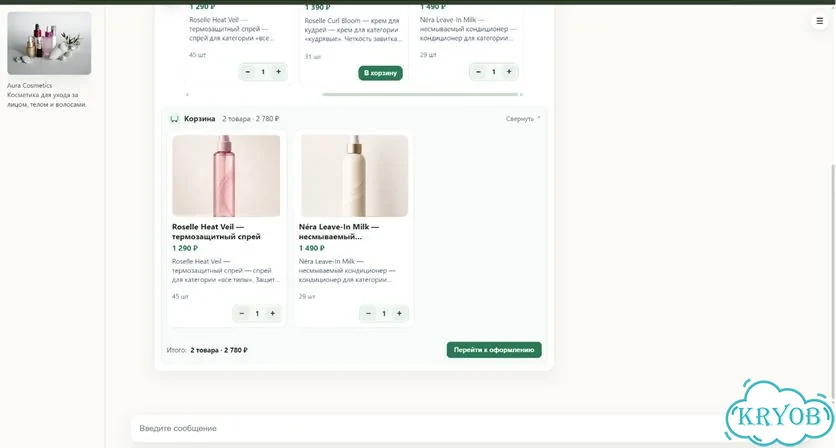Click the 45 шт stock text in cart
The width and height of the screenshot is (836, 448).
point(180,297)
